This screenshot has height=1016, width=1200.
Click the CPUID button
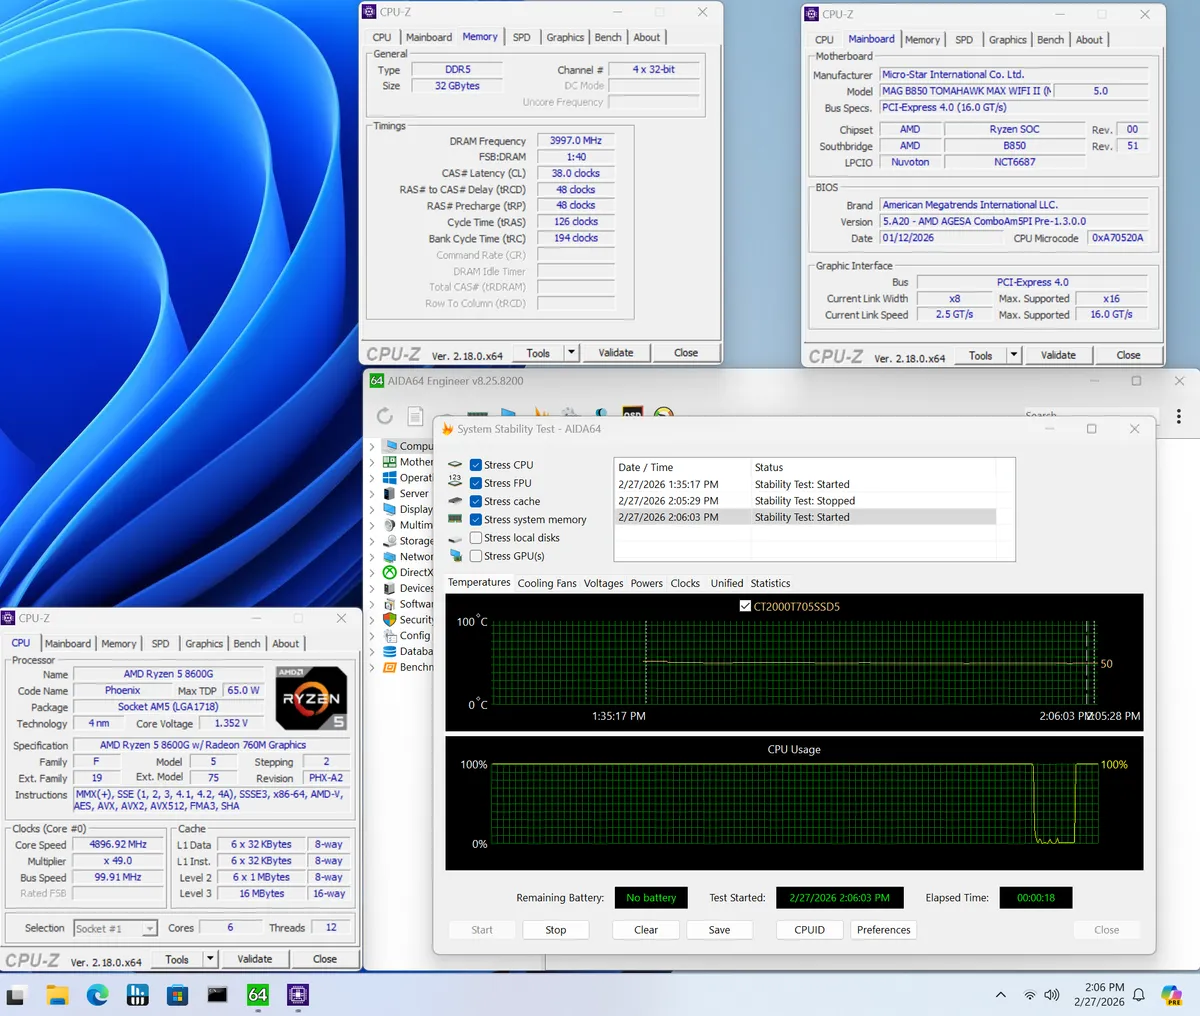tap(809, 930)
